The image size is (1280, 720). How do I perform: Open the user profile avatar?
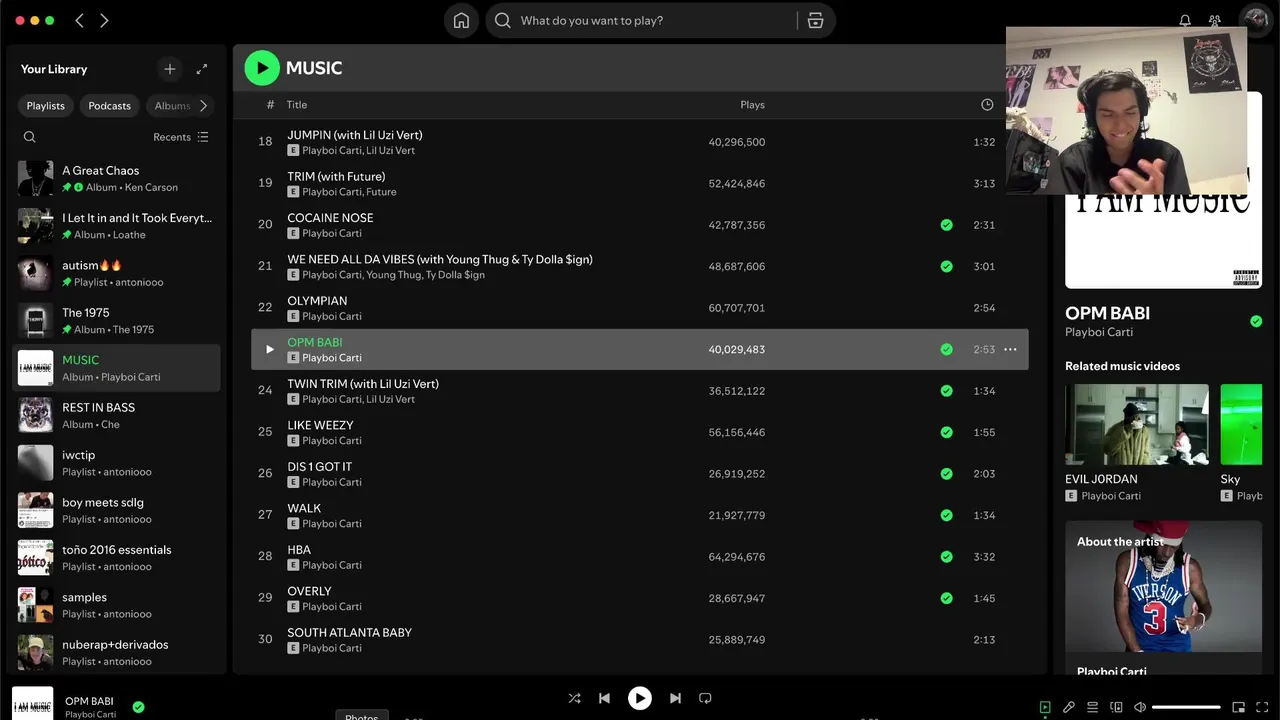click(1254, 19)
